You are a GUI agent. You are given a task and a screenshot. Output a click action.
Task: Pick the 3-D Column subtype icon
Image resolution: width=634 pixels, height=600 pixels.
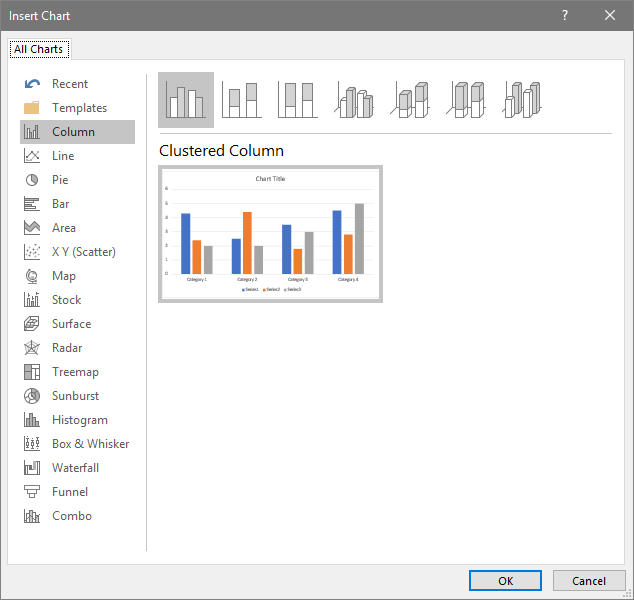[522, 100]
